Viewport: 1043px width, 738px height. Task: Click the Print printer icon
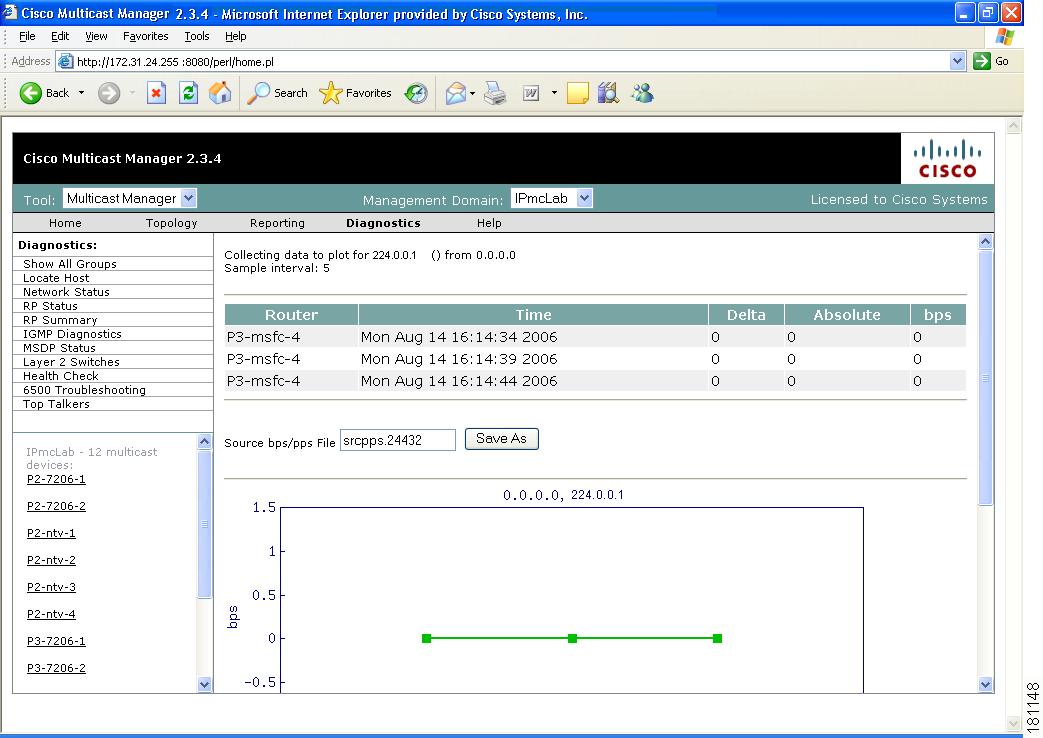pos(495,93)
